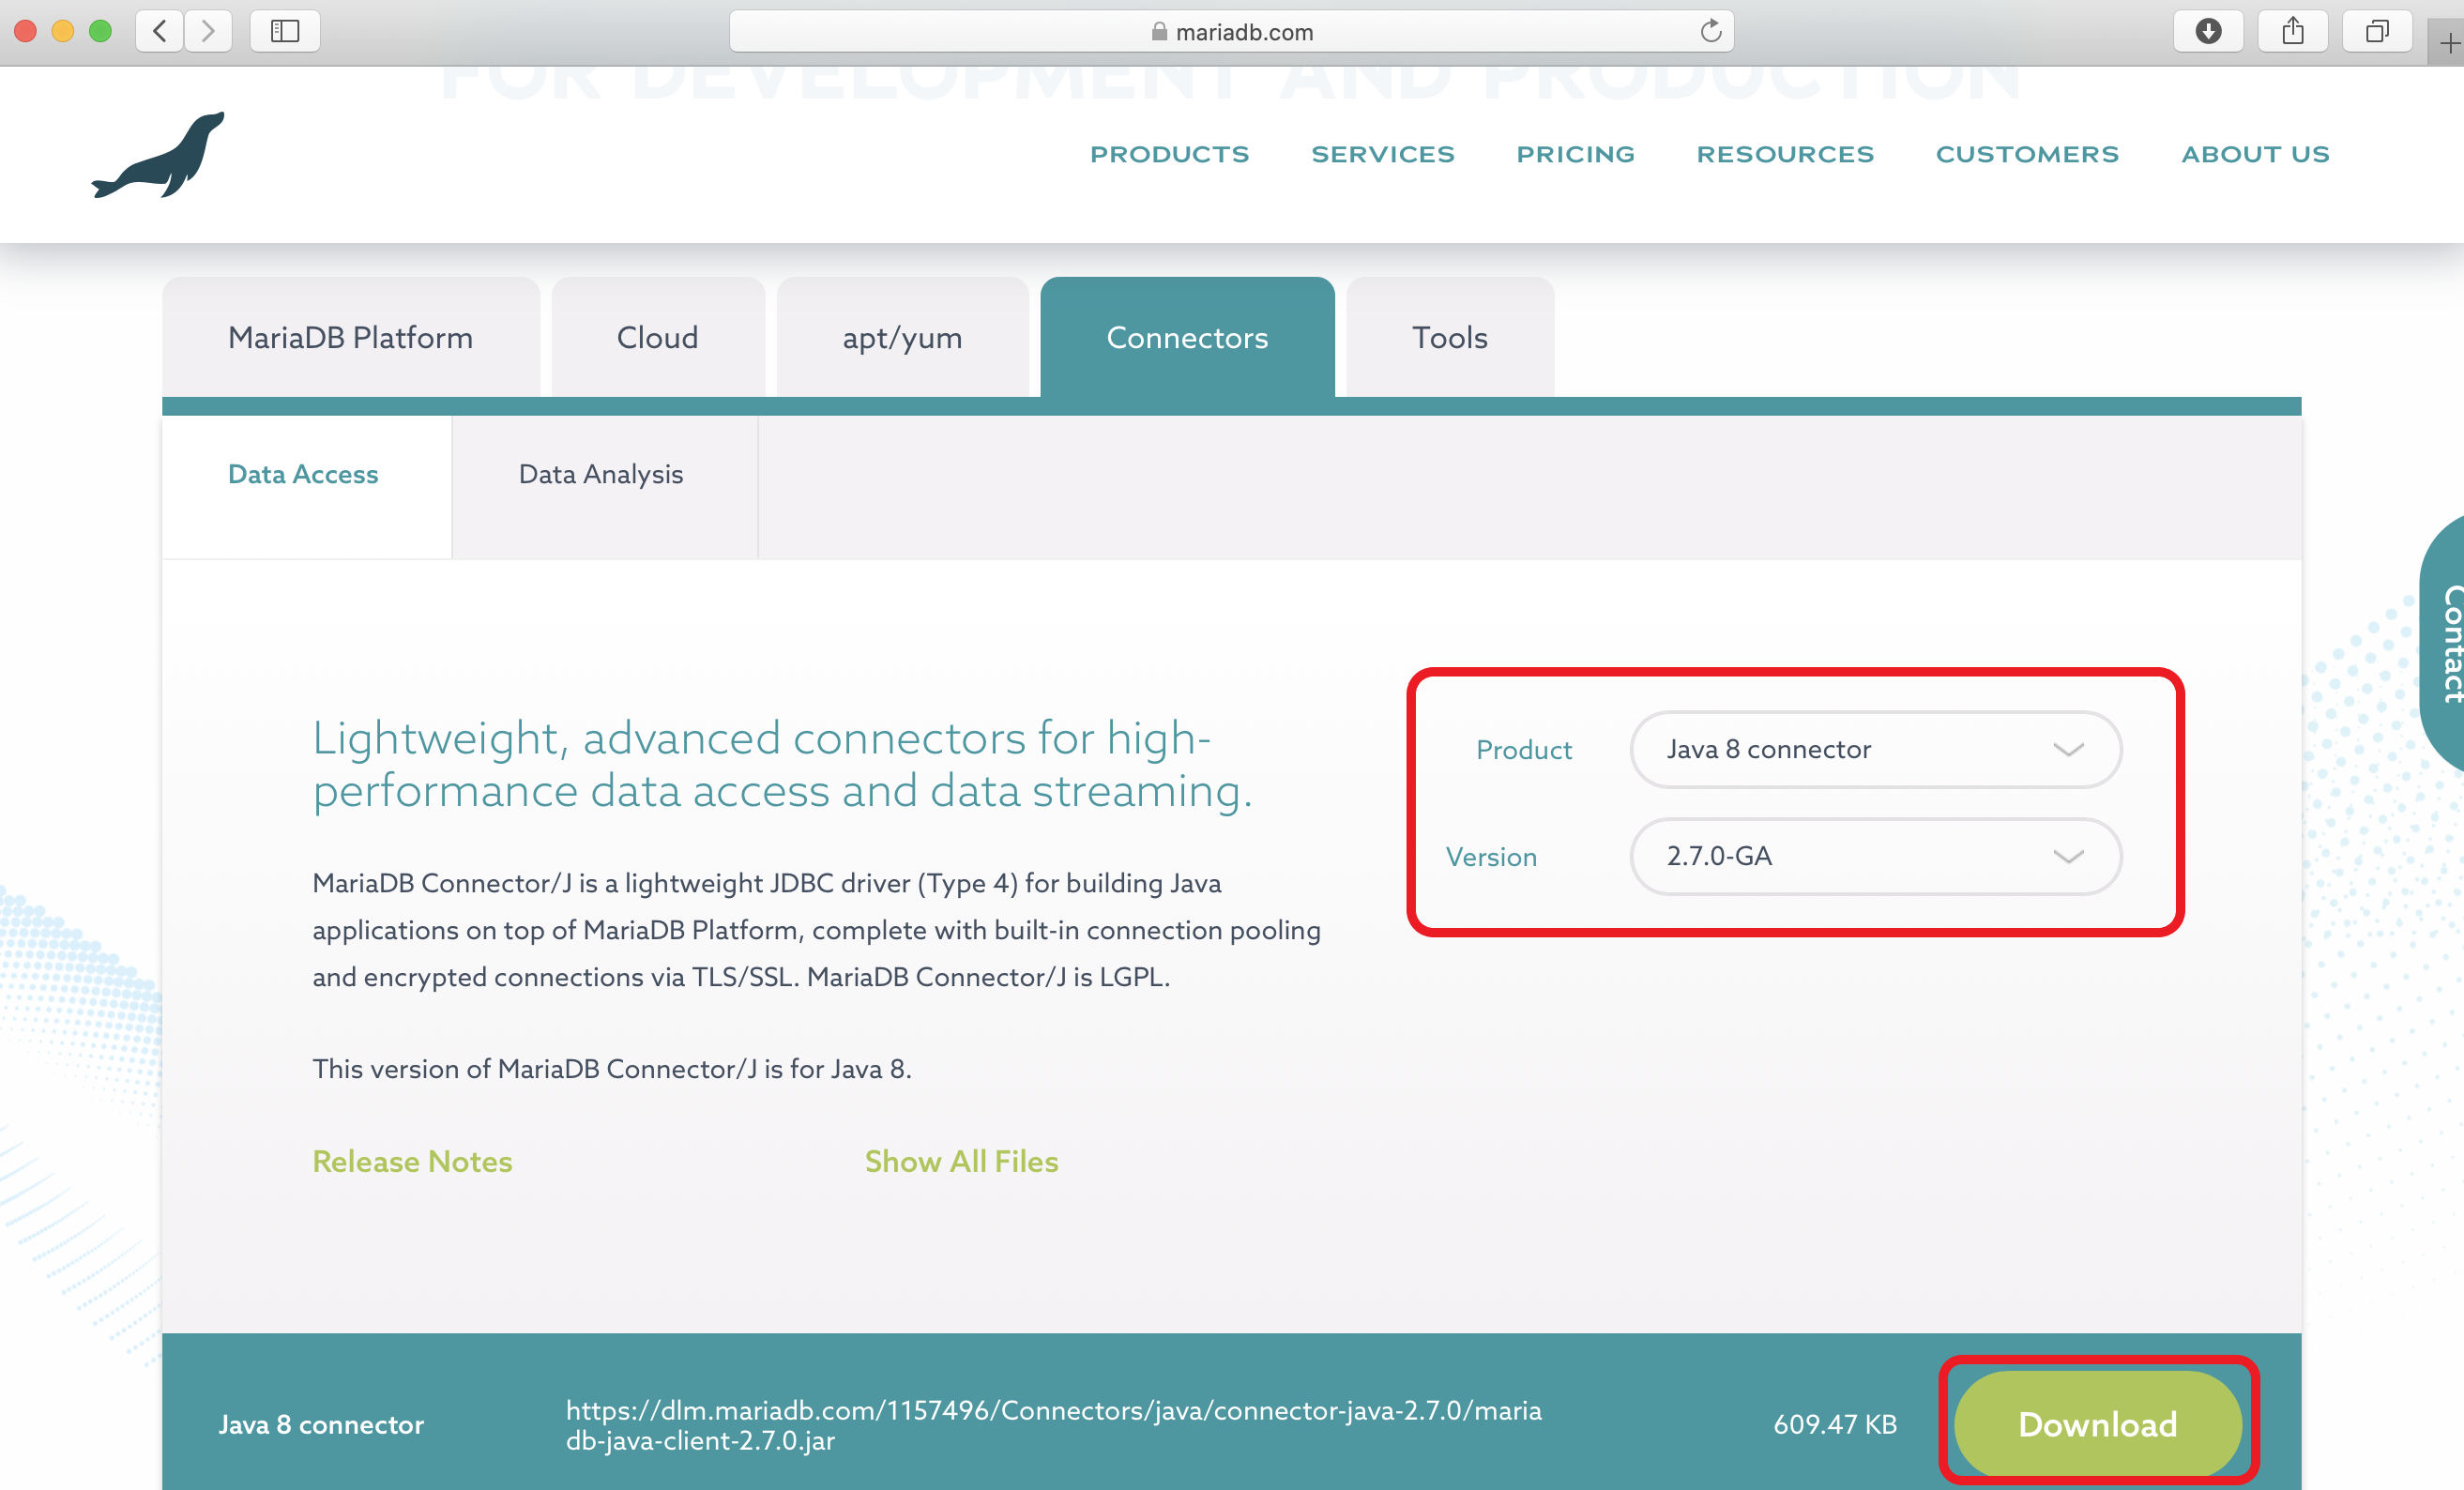Open the PRODUCTS navigation menu
Screen dimensions: 2464x1490
(1169, 154)
